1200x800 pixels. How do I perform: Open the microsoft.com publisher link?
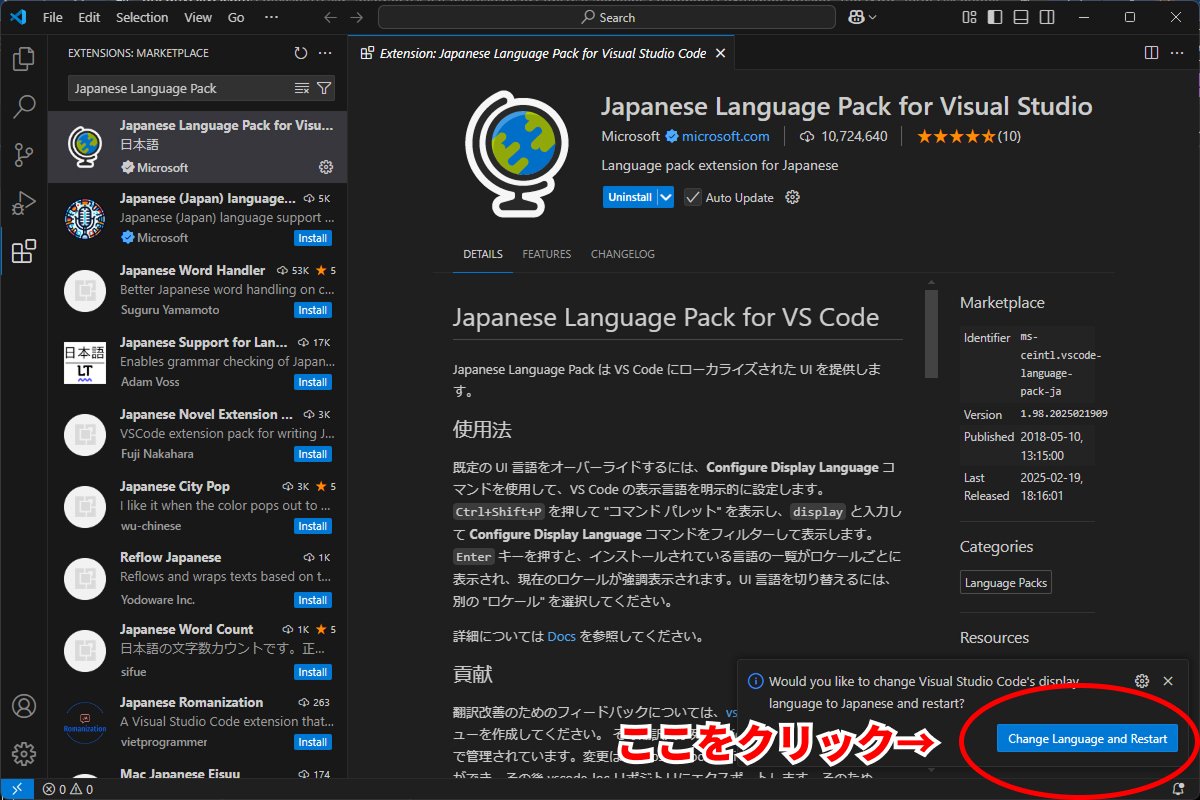[x=726, y=136]
